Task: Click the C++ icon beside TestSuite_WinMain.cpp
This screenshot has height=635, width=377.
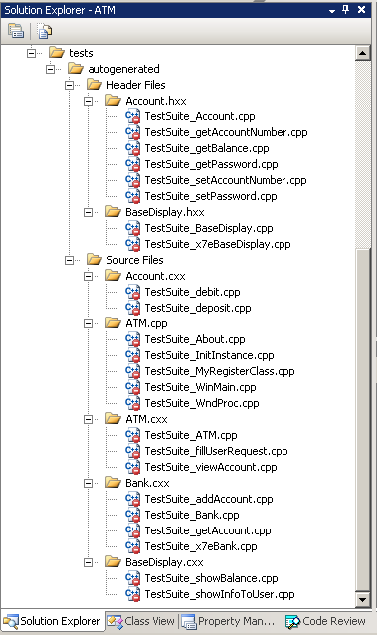Action: pyautogui.click(x=132, y=387)
